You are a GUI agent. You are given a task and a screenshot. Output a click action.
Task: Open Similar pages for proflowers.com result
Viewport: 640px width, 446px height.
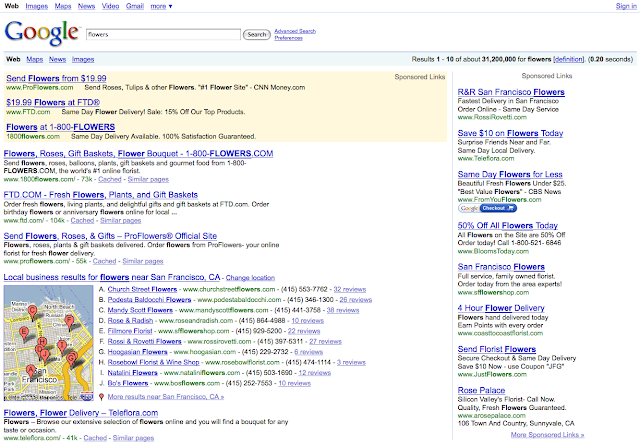click(143, 261)
